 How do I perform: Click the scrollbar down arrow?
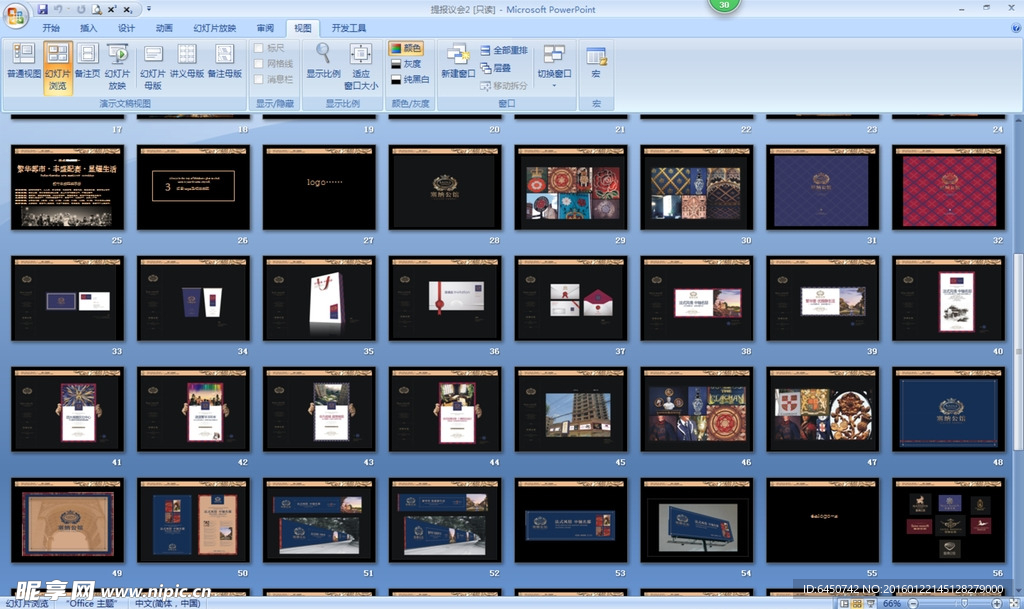(1018, 590)
